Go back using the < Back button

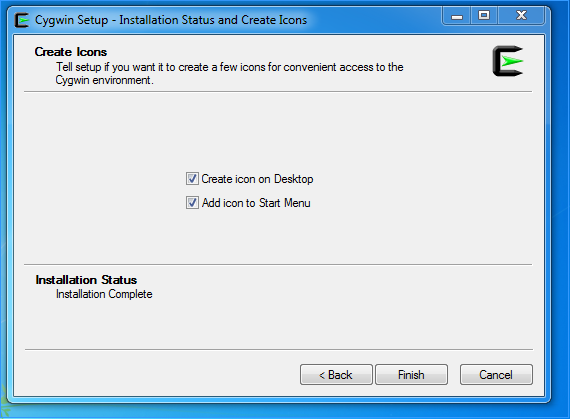[336, 375]
